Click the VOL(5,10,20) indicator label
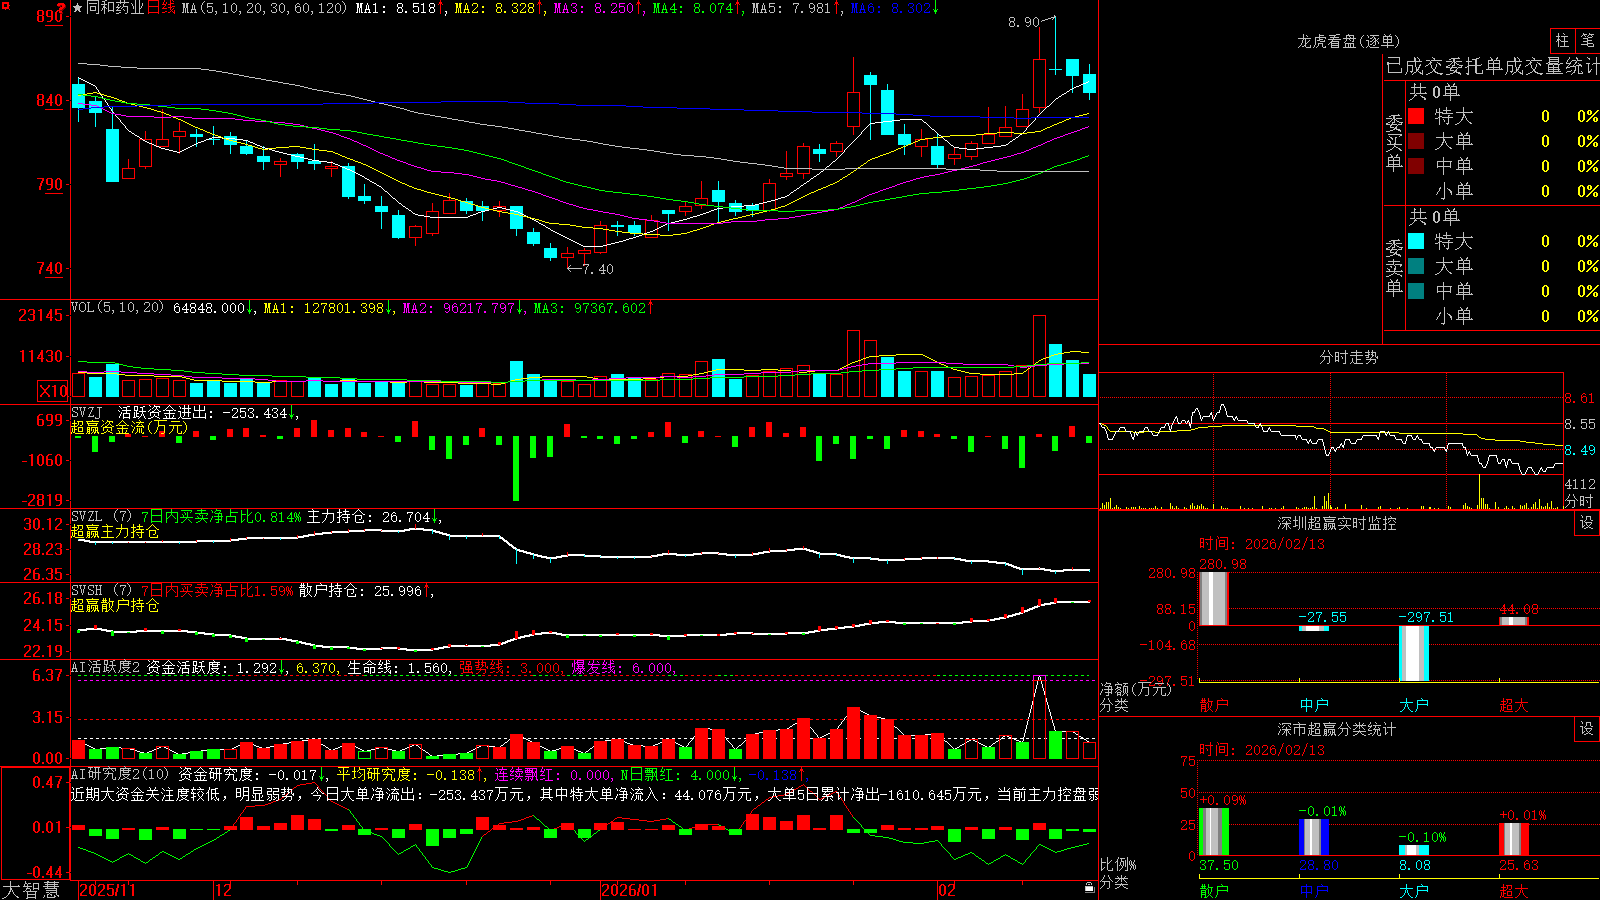This screenshot has width=1600, height=900. pyautogui.click(x=117, y=307)
